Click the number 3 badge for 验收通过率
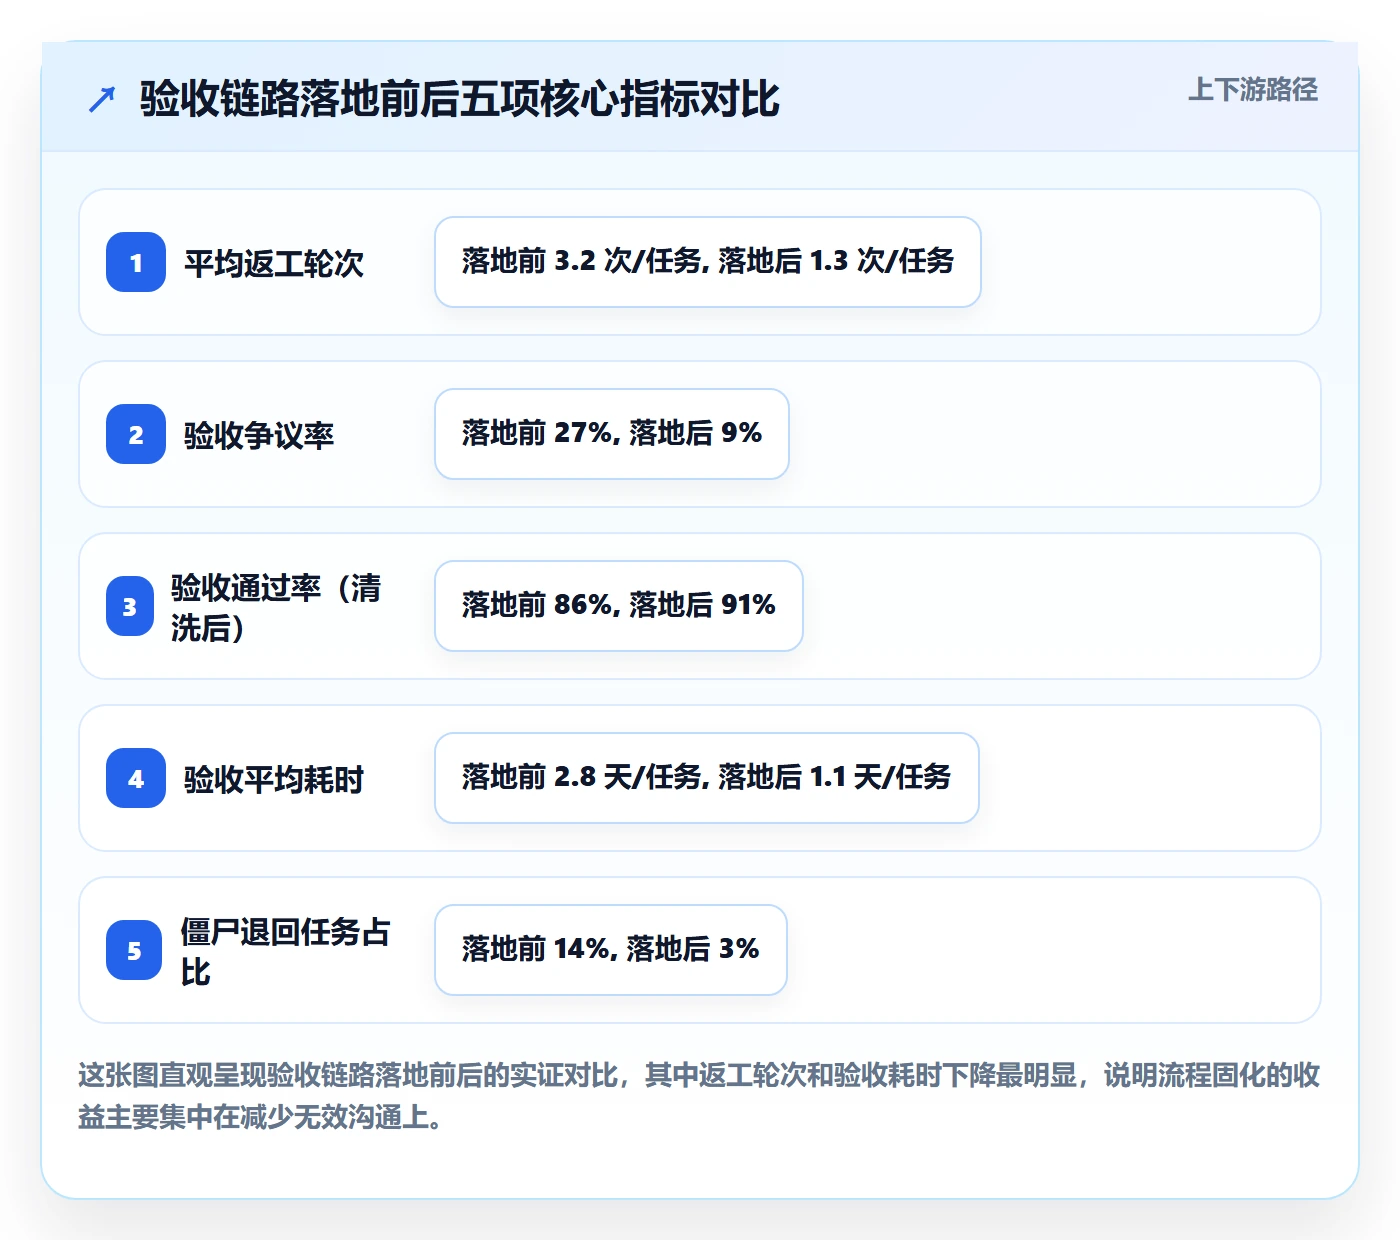Viewport: 1400px width, 1240px height. [x=130, y=606]
